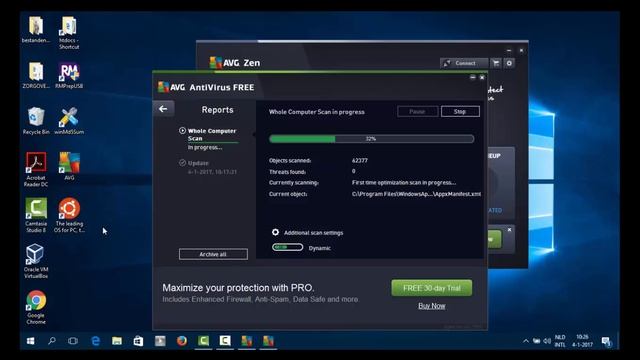Open the Recycle Bin
The height and width of the screenshot is (360, 640).
tap(36, 121)
